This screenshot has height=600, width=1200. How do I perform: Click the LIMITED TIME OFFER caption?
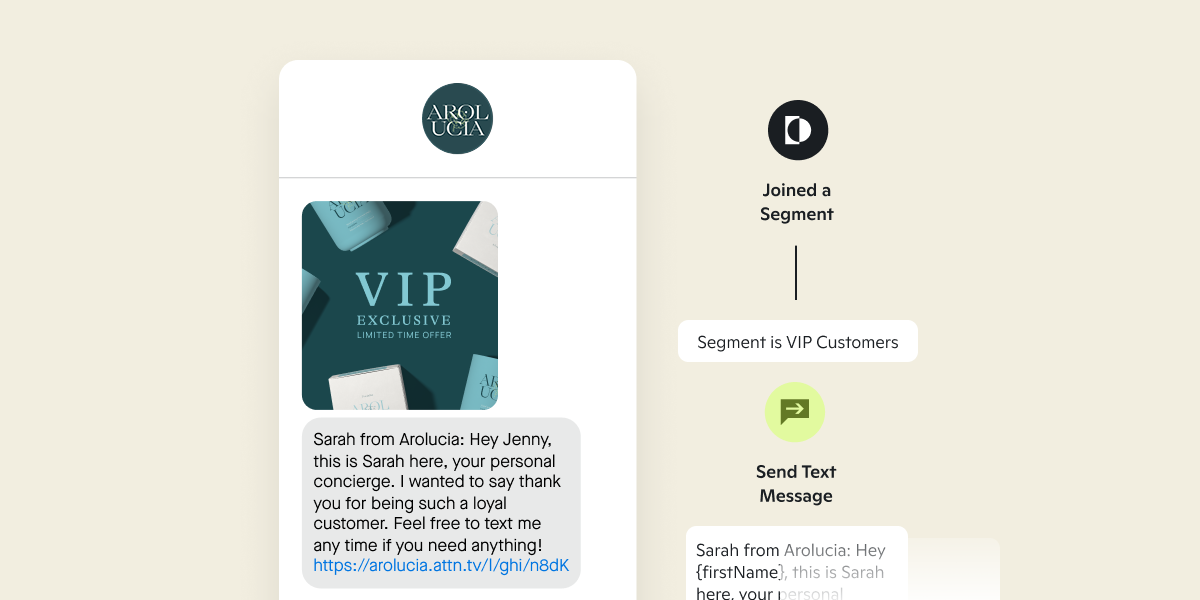click(404, 335)
